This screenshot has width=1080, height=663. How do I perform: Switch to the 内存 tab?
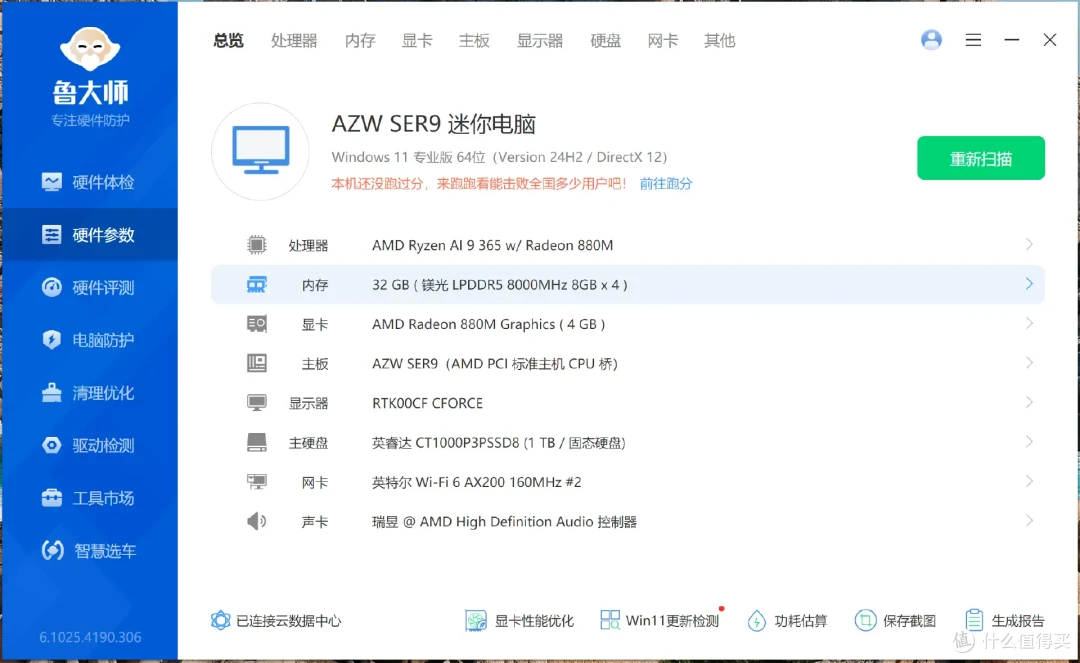point(360,41)
